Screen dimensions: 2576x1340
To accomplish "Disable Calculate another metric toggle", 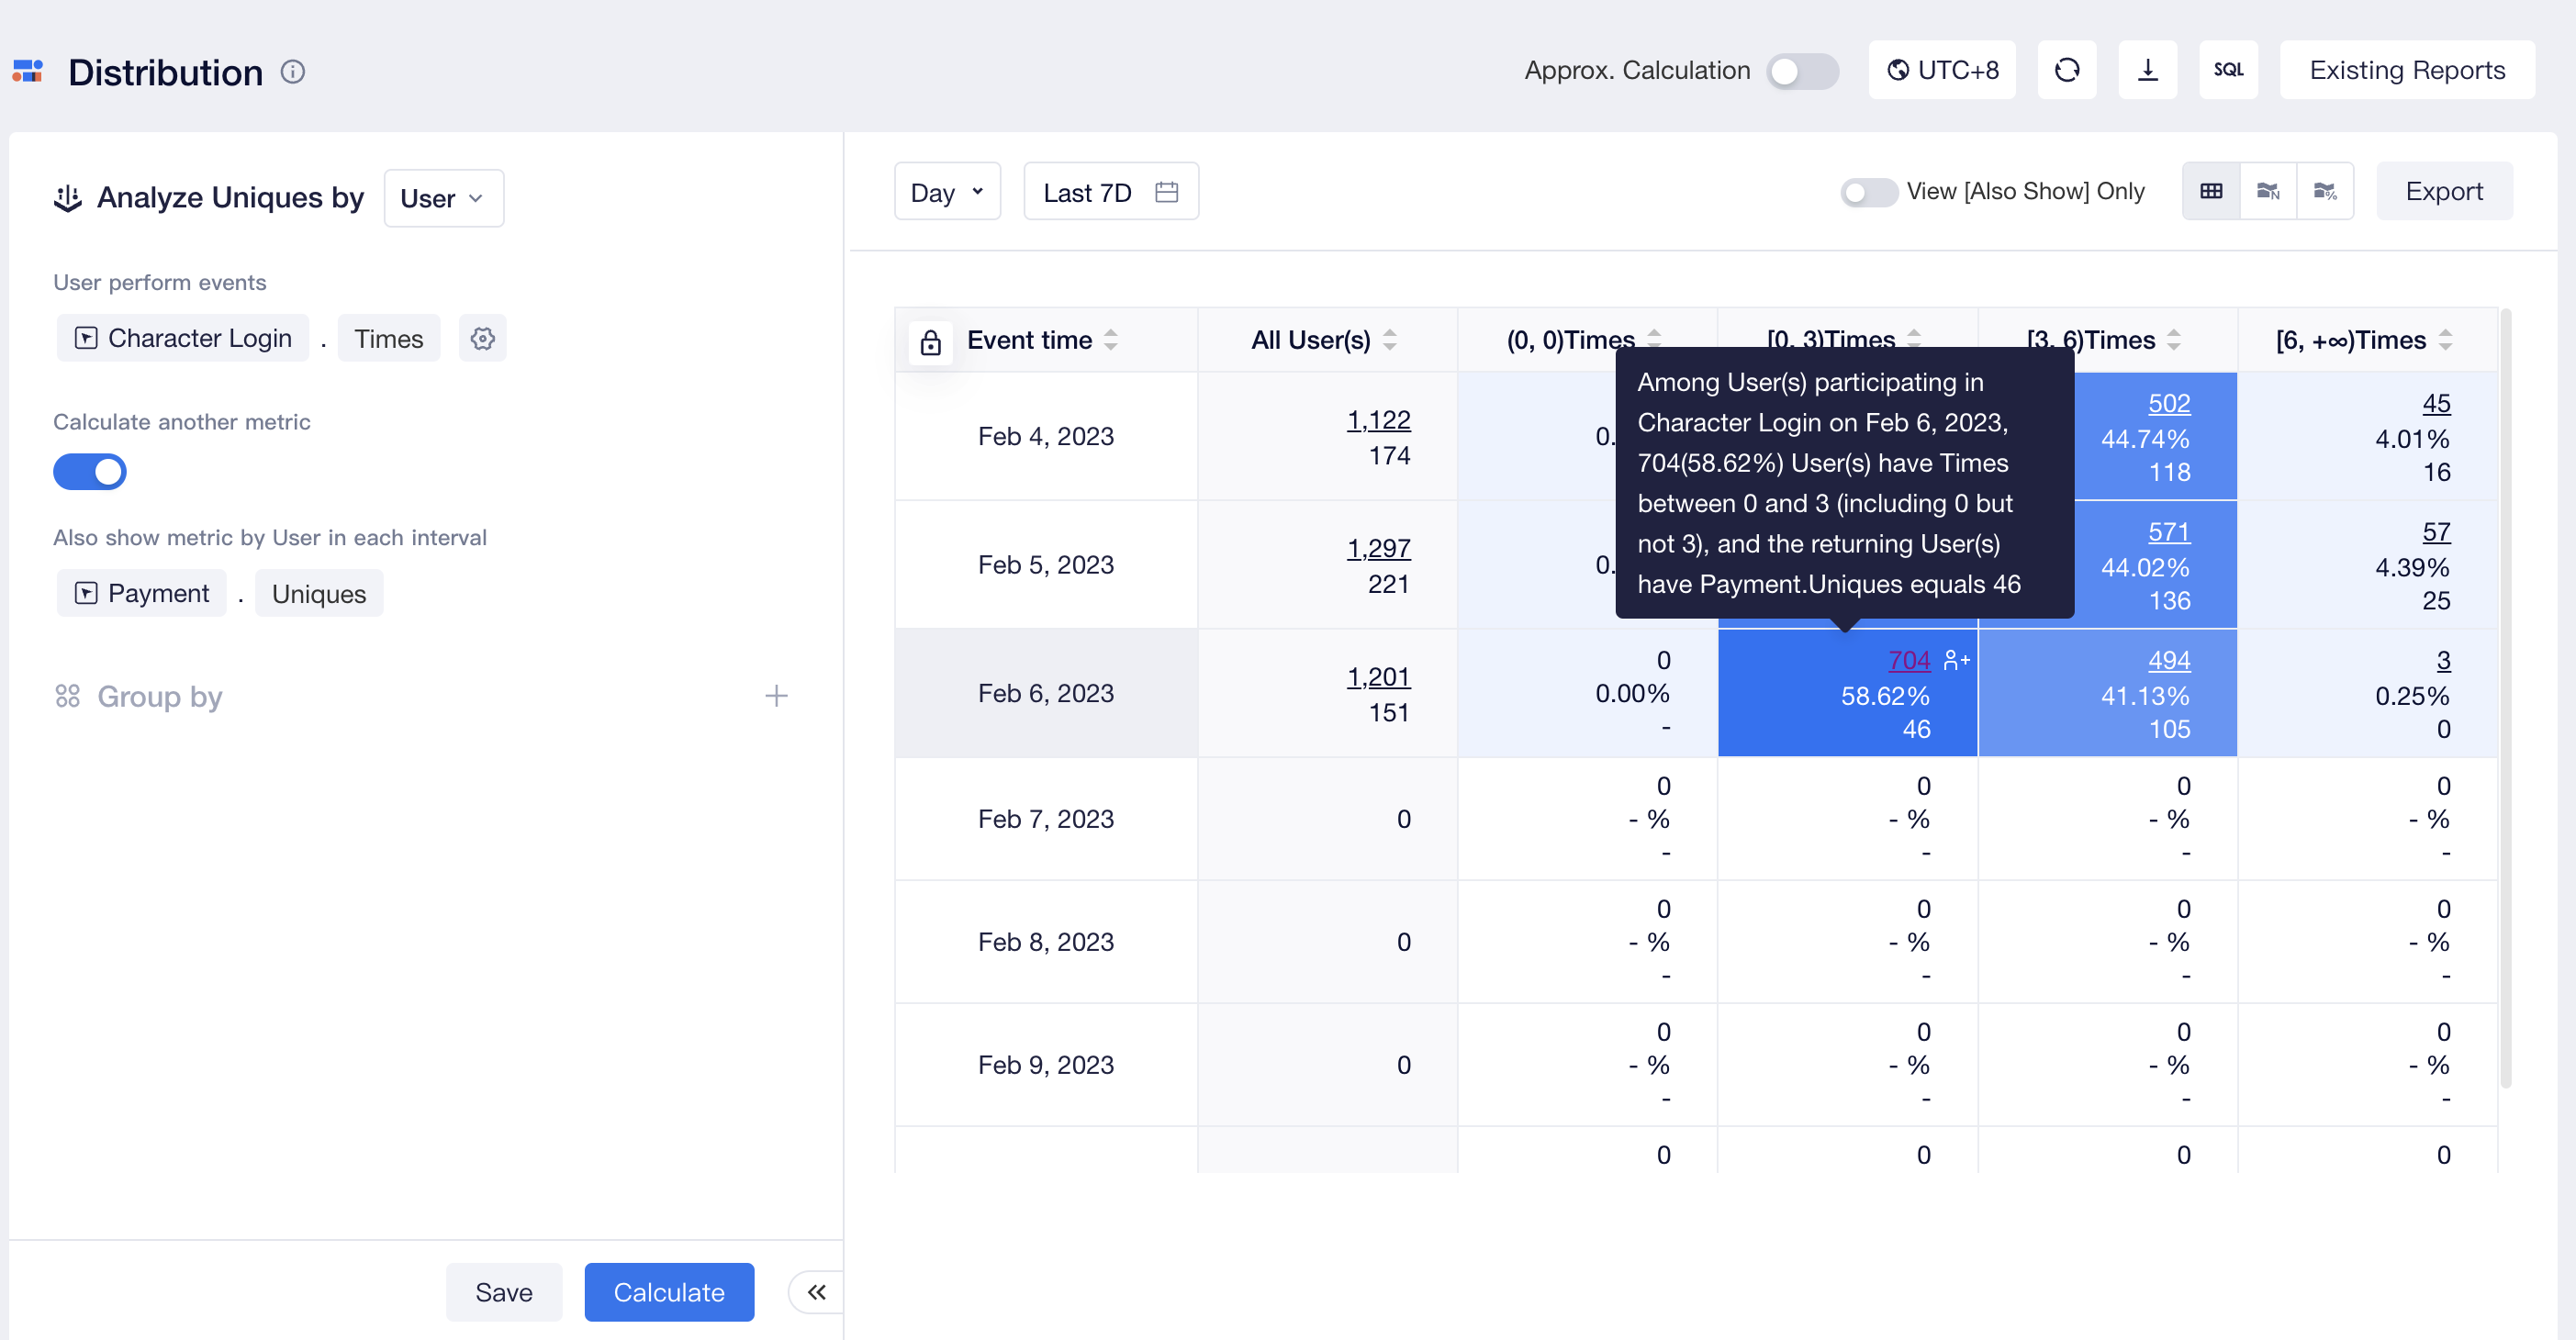I will point(90,472).
